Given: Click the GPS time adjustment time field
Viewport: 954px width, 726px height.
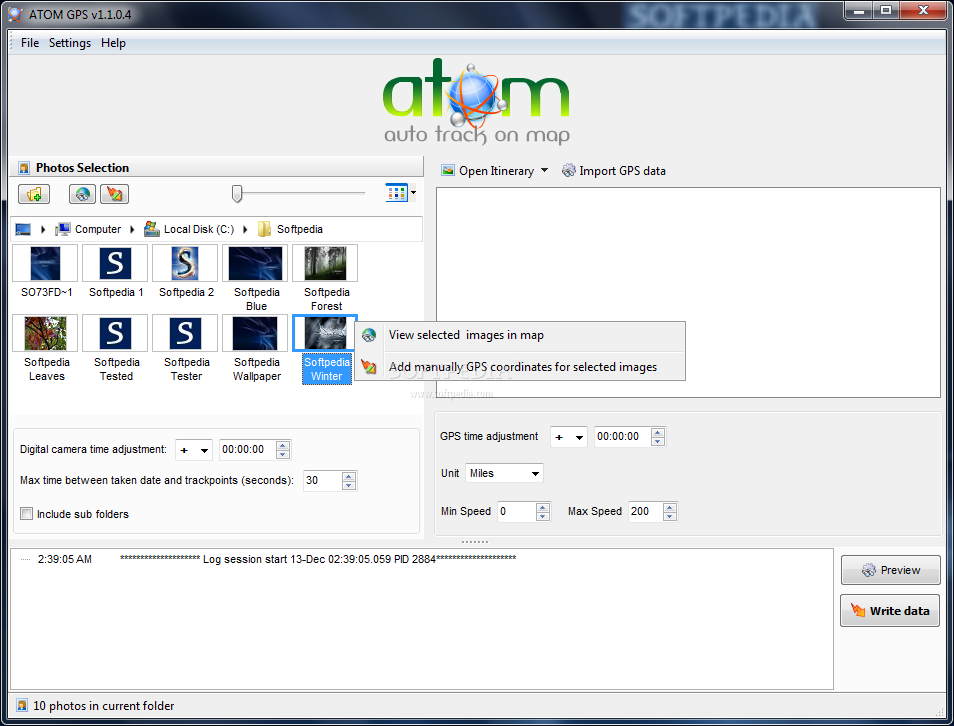Looking at the screenshot, I should [x=622, y=436].
